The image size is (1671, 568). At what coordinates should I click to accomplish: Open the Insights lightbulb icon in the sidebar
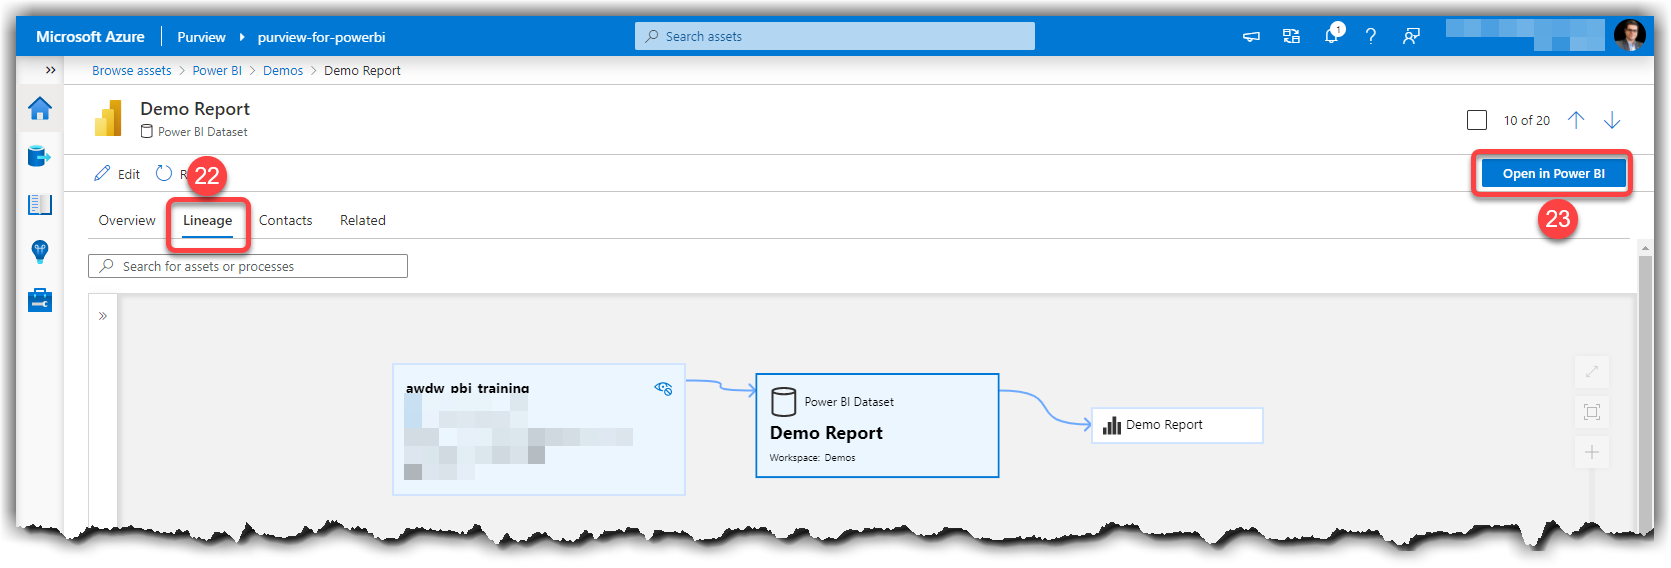point(40,251)
